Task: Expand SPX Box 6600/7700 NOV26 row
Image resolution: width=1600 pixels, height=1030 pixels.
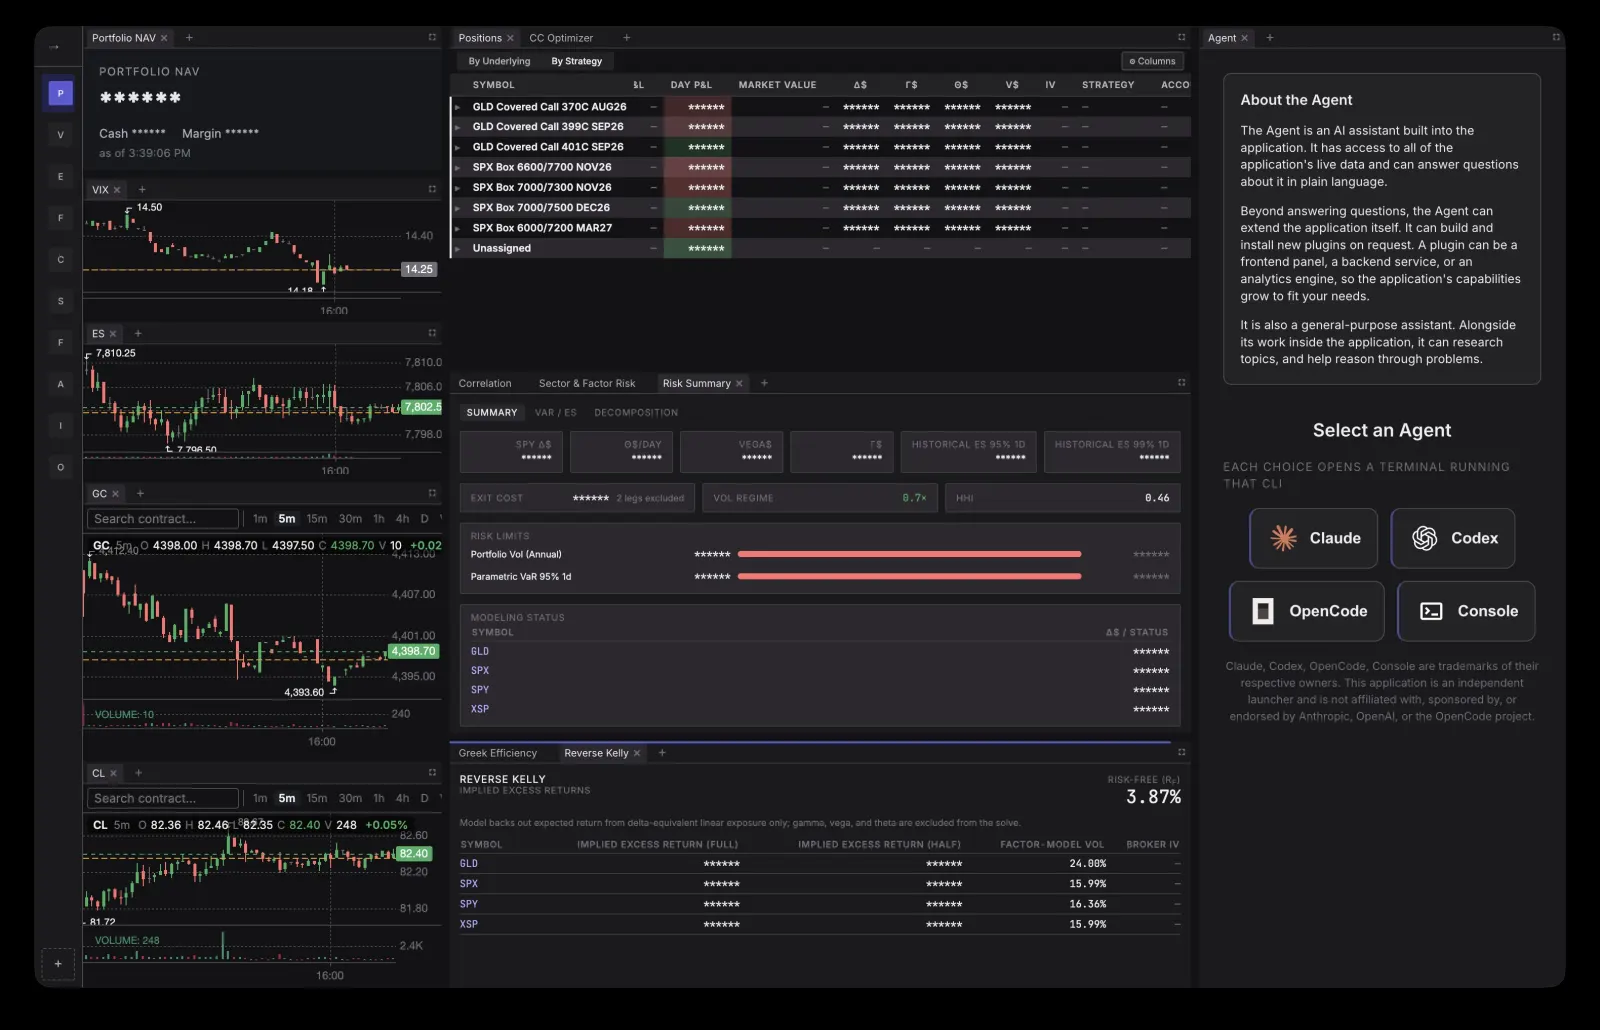Action: [458, 167]
